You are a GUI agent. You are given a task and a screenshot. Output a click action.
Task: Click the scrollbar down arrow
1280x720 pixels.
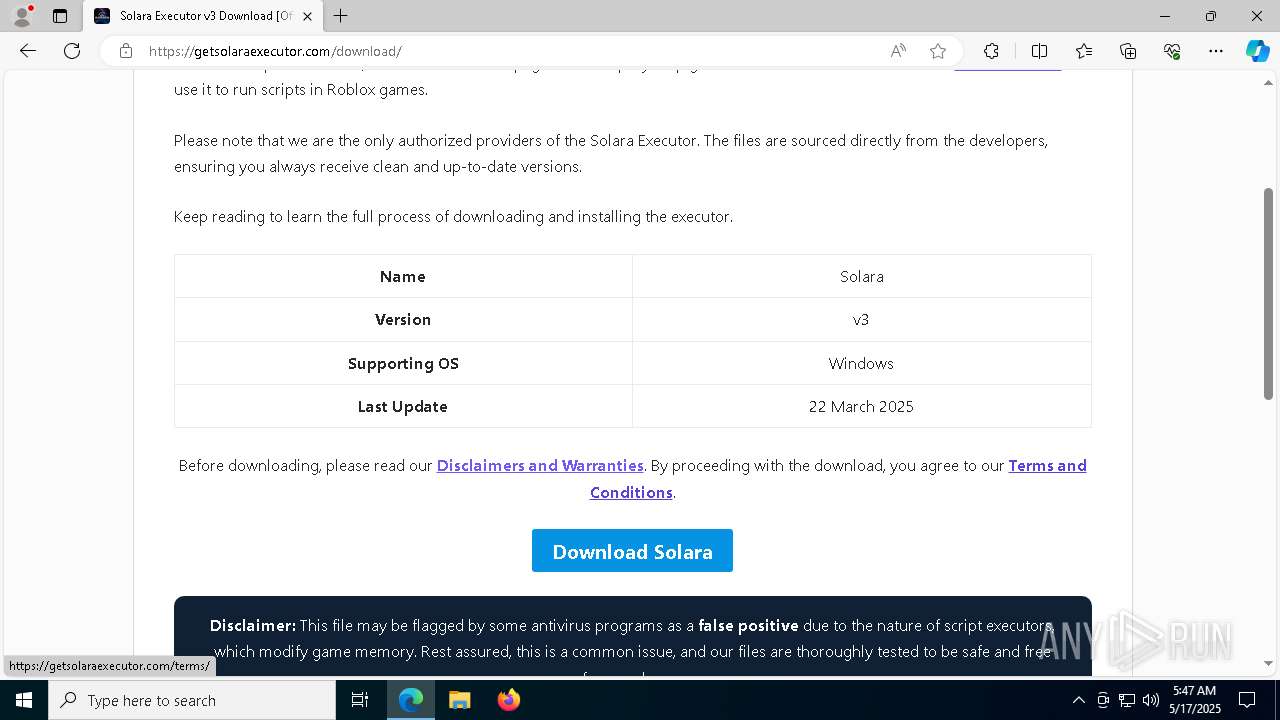(1269, 663)
